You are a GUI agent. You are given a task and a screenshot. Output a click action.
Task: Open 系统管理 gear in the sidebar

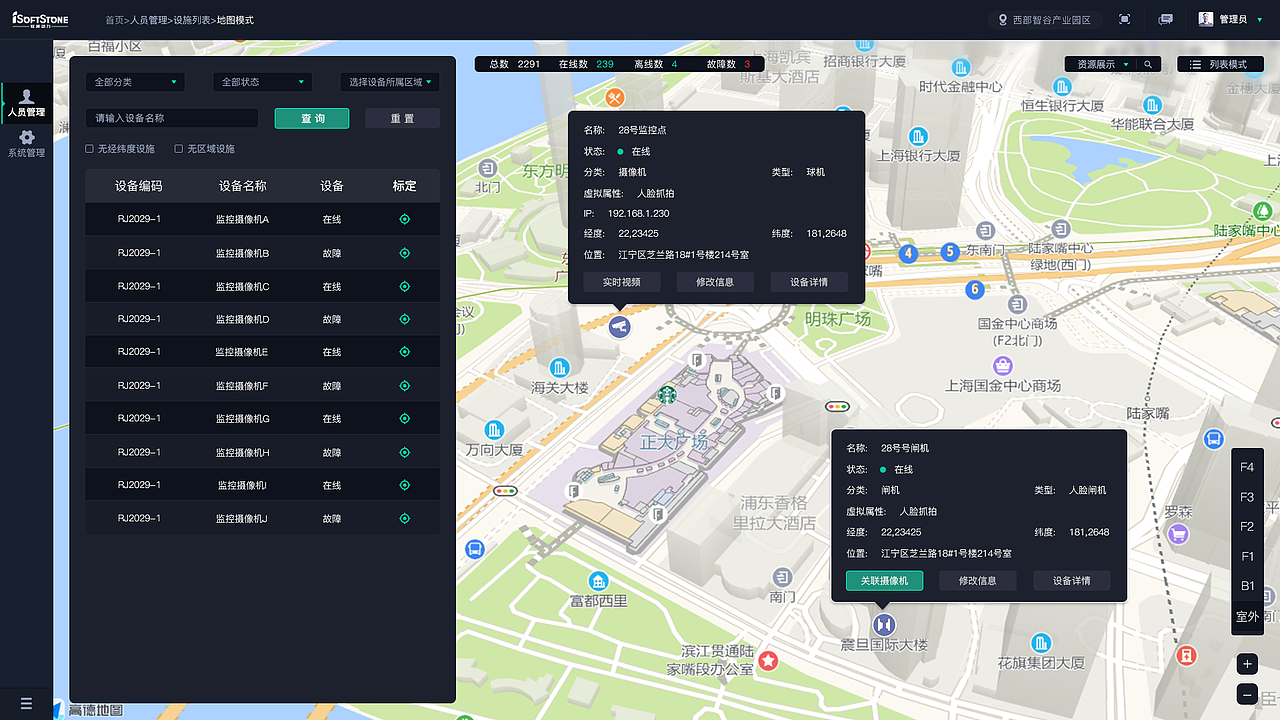pos(27,144)
